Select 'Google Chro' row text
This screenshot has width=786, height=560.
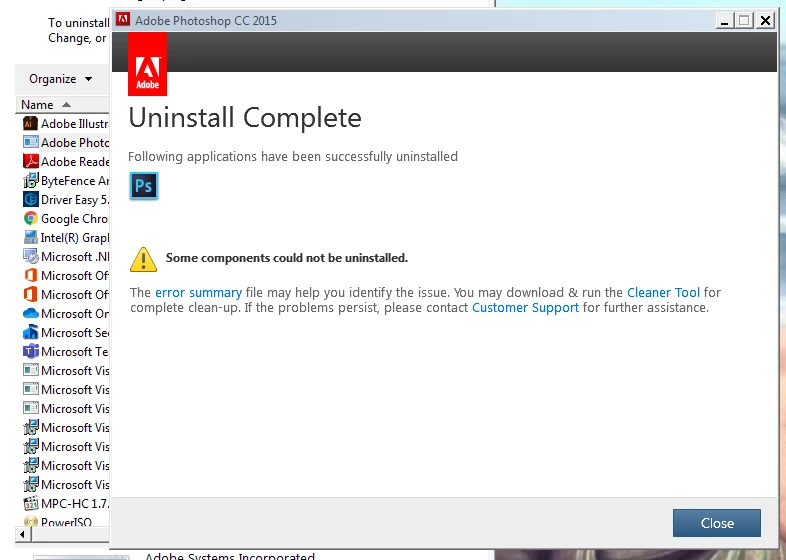[75, 219]
